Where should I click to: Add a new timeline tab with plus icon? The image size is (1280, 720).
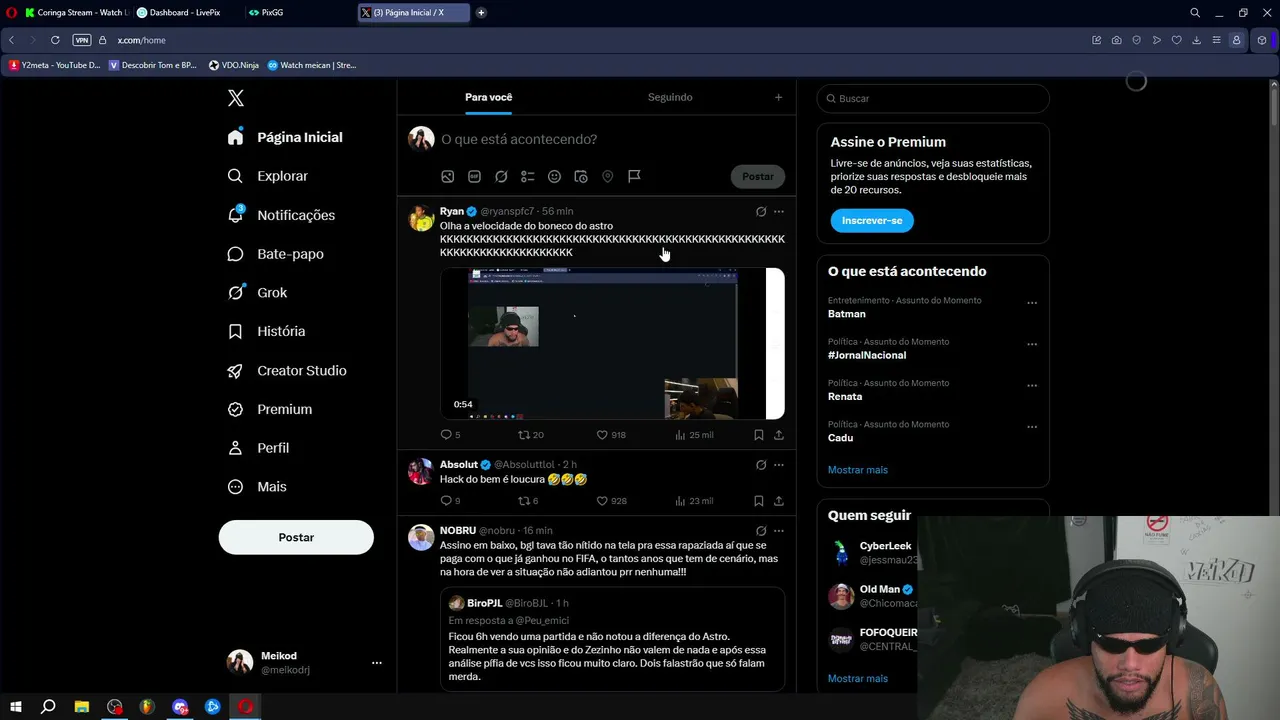[779, 97]
